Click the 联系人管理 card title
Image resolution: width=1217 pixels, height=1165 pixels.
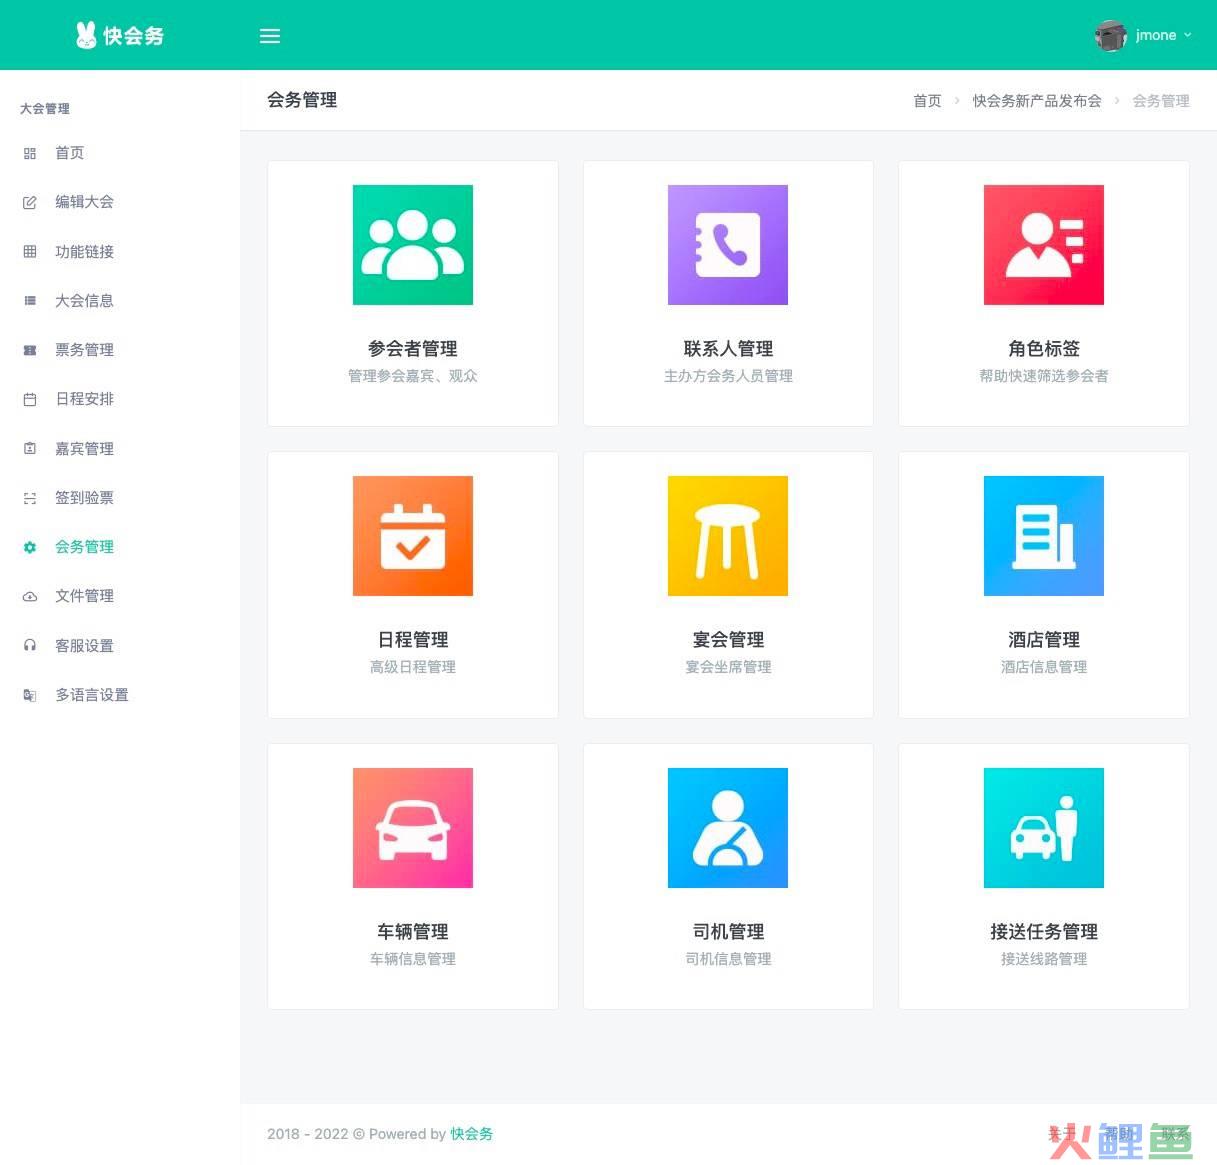click(x=728, y=349)
